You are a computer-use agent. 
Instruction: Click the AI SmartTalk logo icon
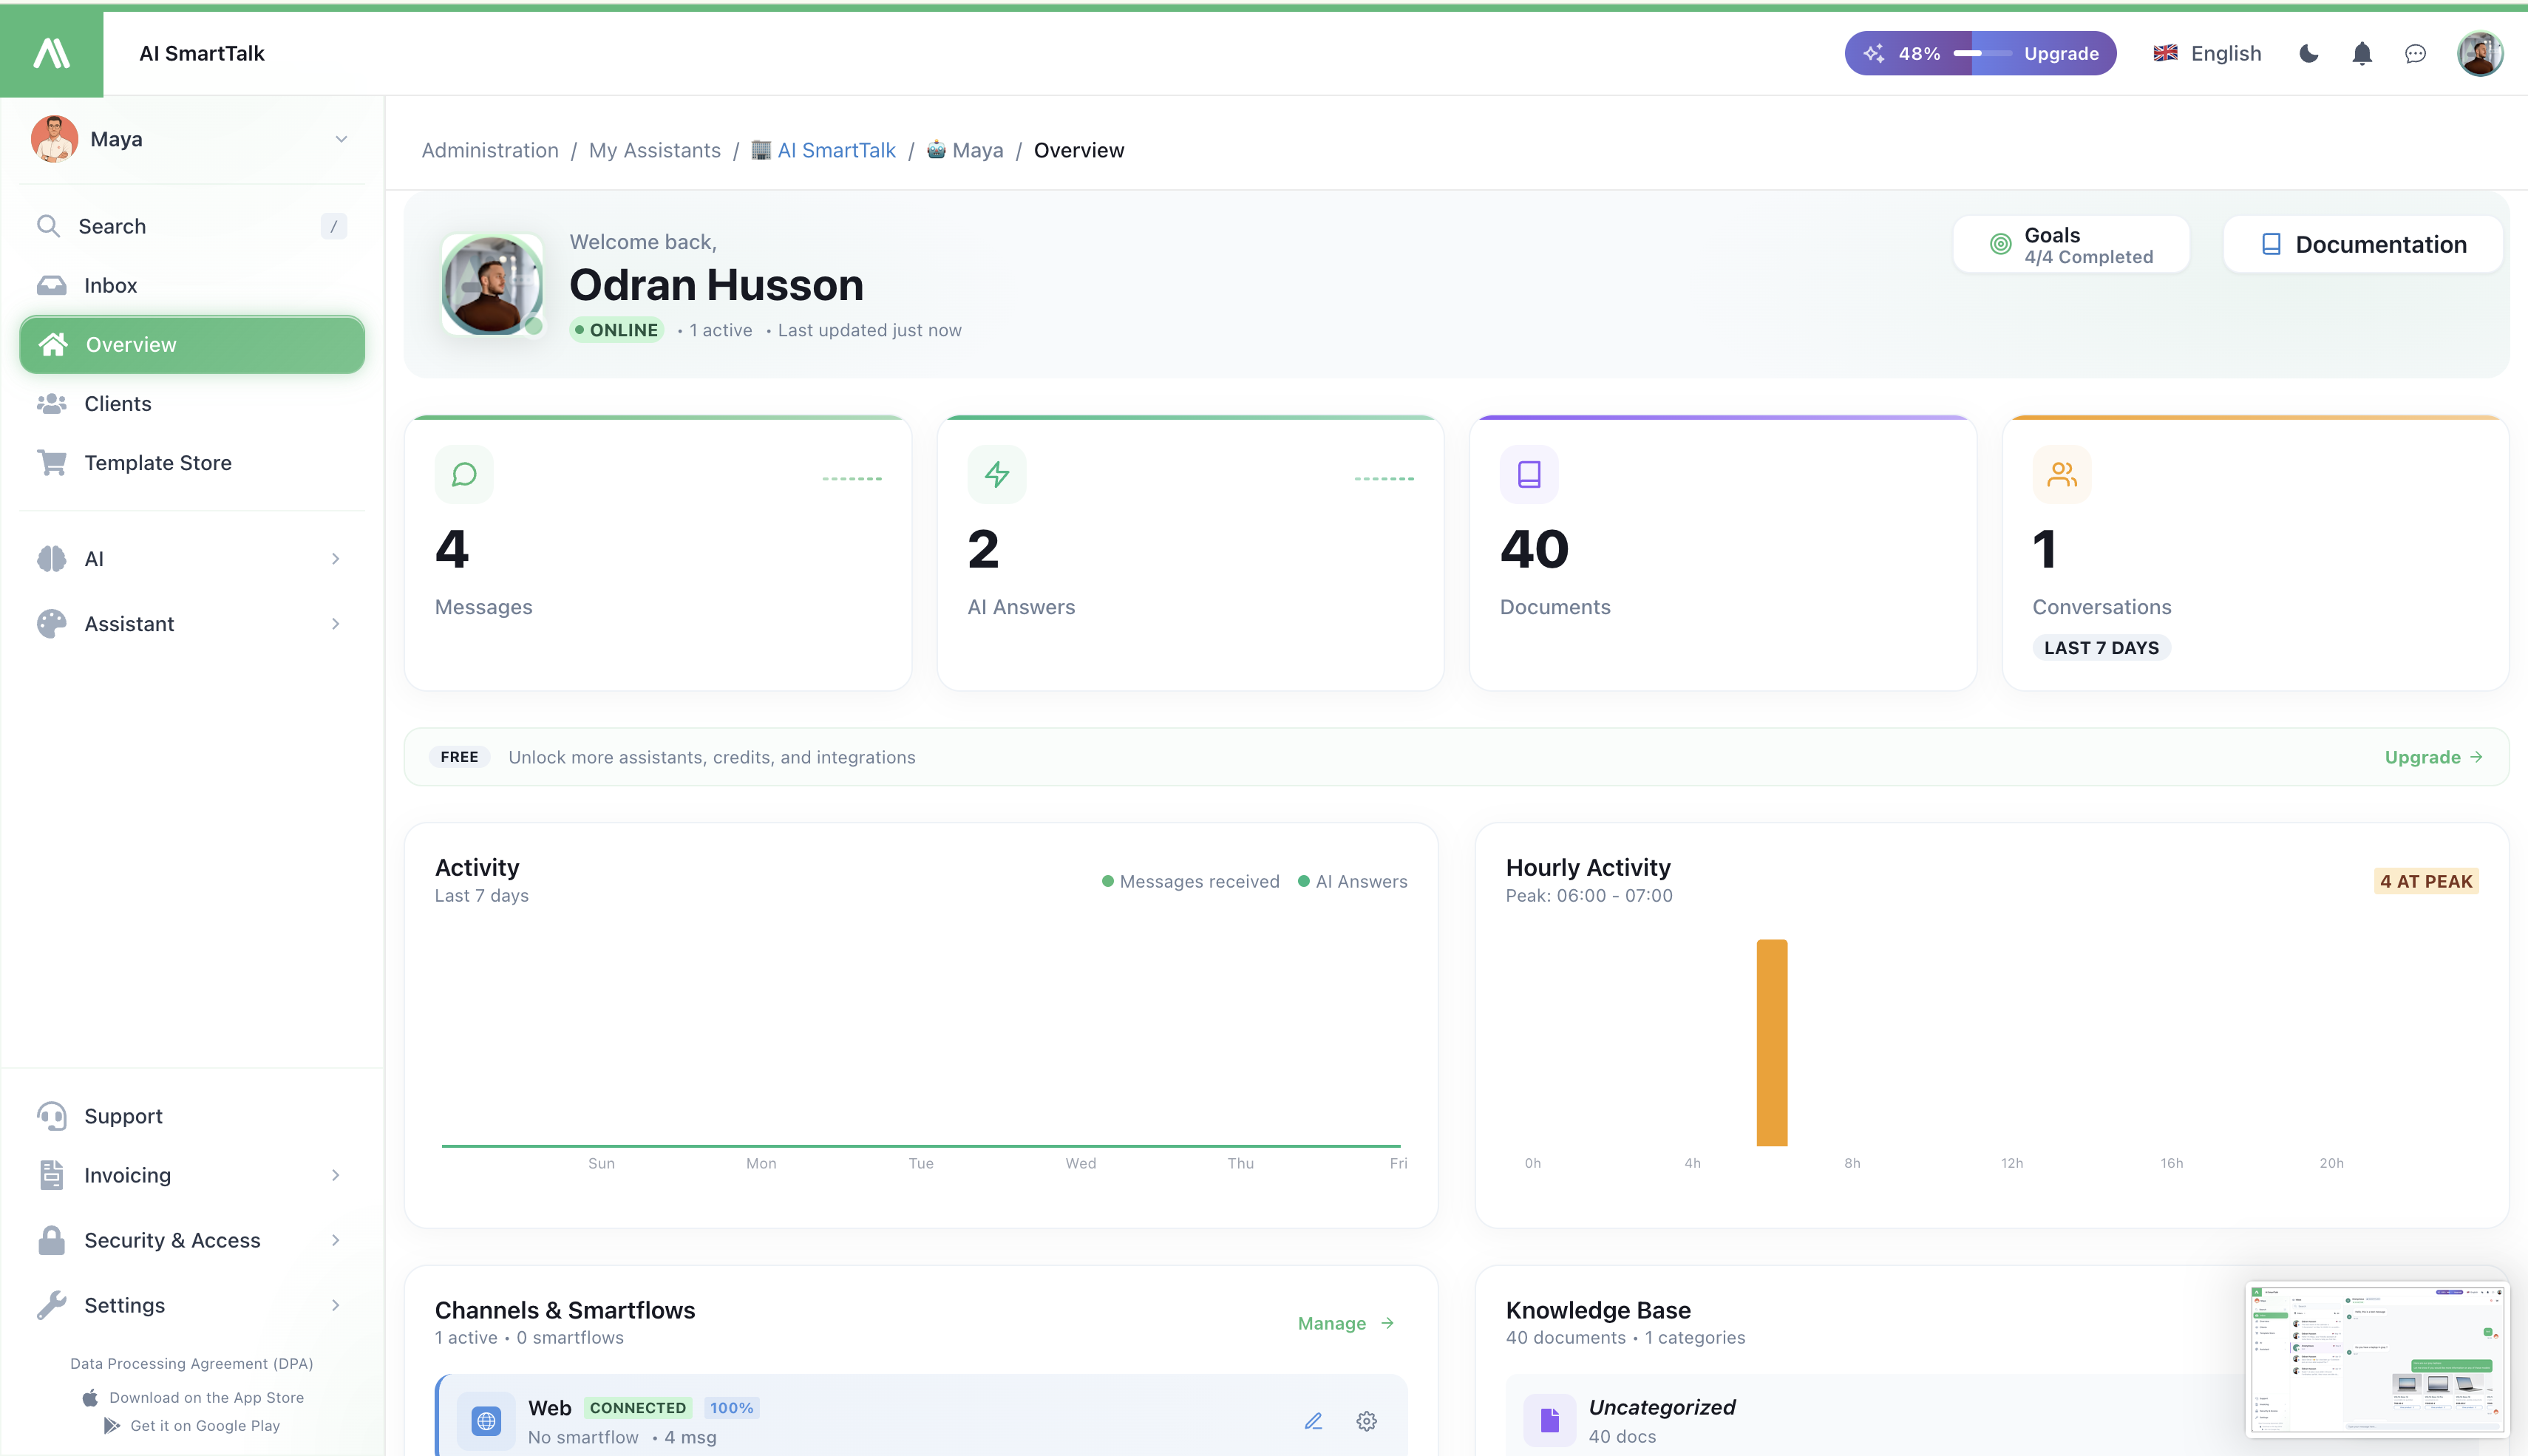pos(51,53)
